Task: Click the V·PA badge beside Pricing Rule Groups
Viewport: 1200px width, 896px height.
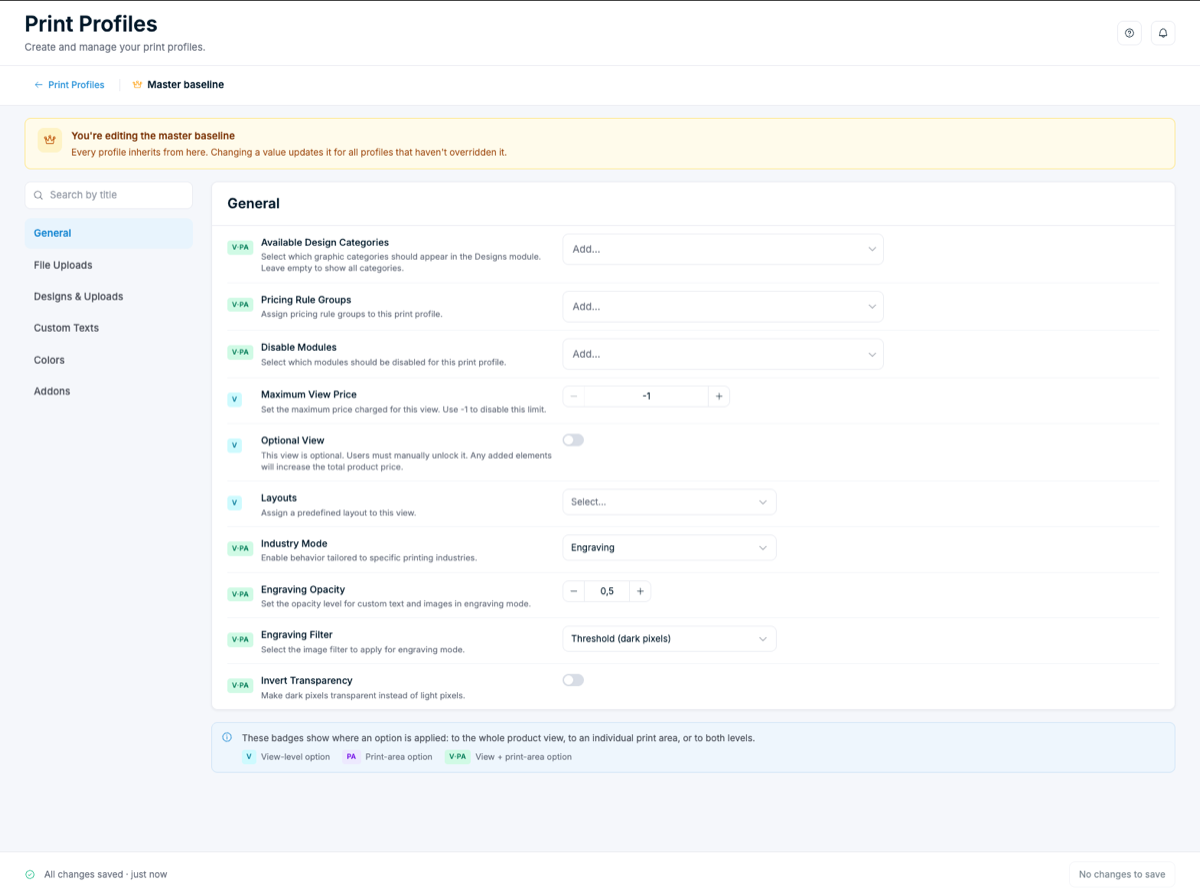Action: pyautogui.click(x=240, y=304)
